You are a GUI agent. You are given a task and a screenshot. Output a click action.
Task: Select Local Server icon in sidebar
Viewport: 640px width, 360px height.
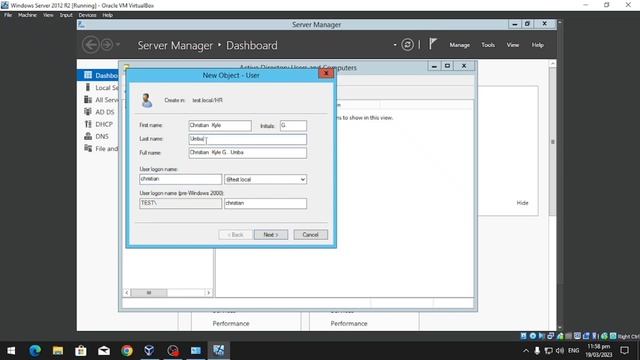pyautogui.click(x=88, y=87)
